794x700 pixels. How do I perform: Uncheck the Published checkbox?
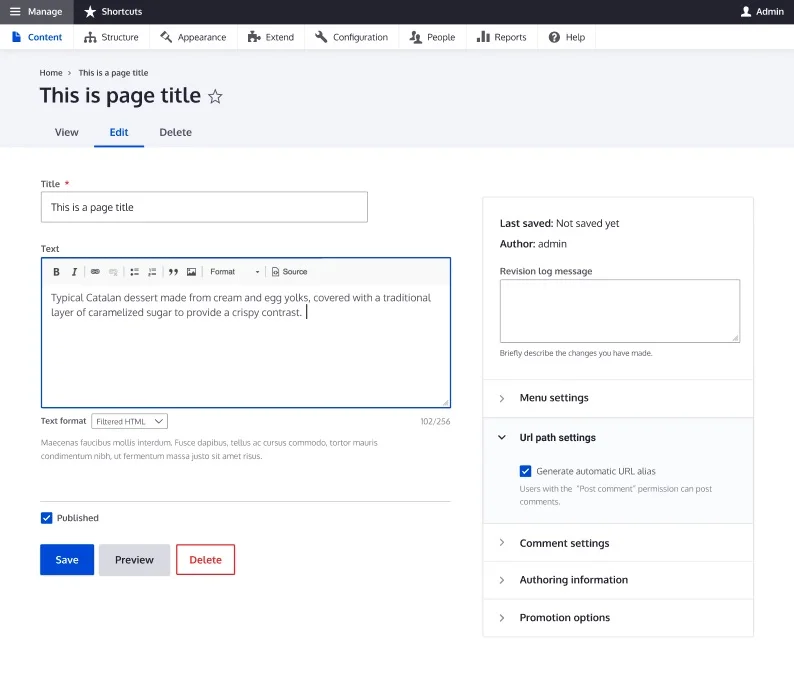(x=47, y=518)
